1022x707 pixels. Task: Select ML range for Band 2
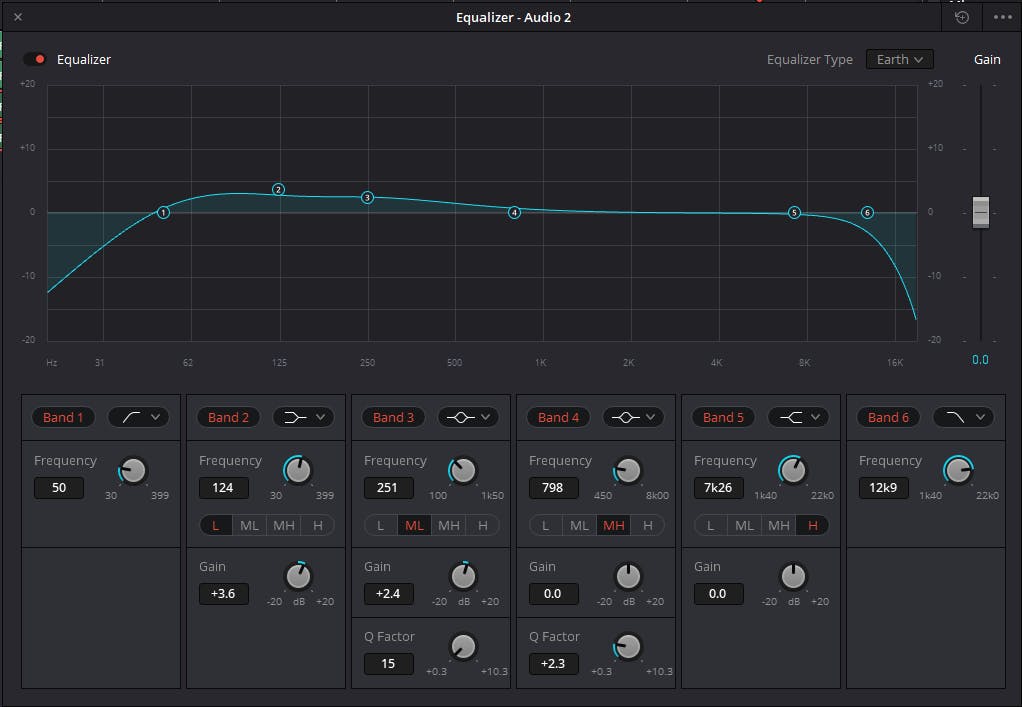(x=250, y=525)
